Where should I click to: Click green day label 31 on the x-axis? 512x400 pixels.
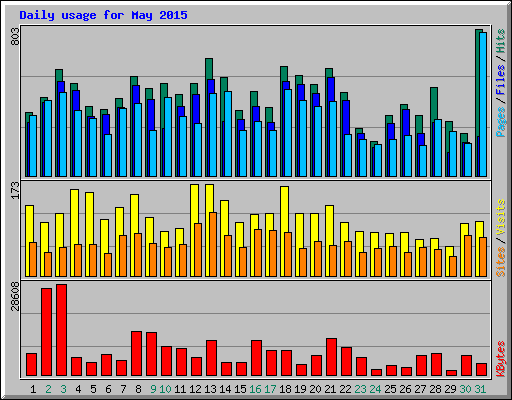[x=480, y=389]
